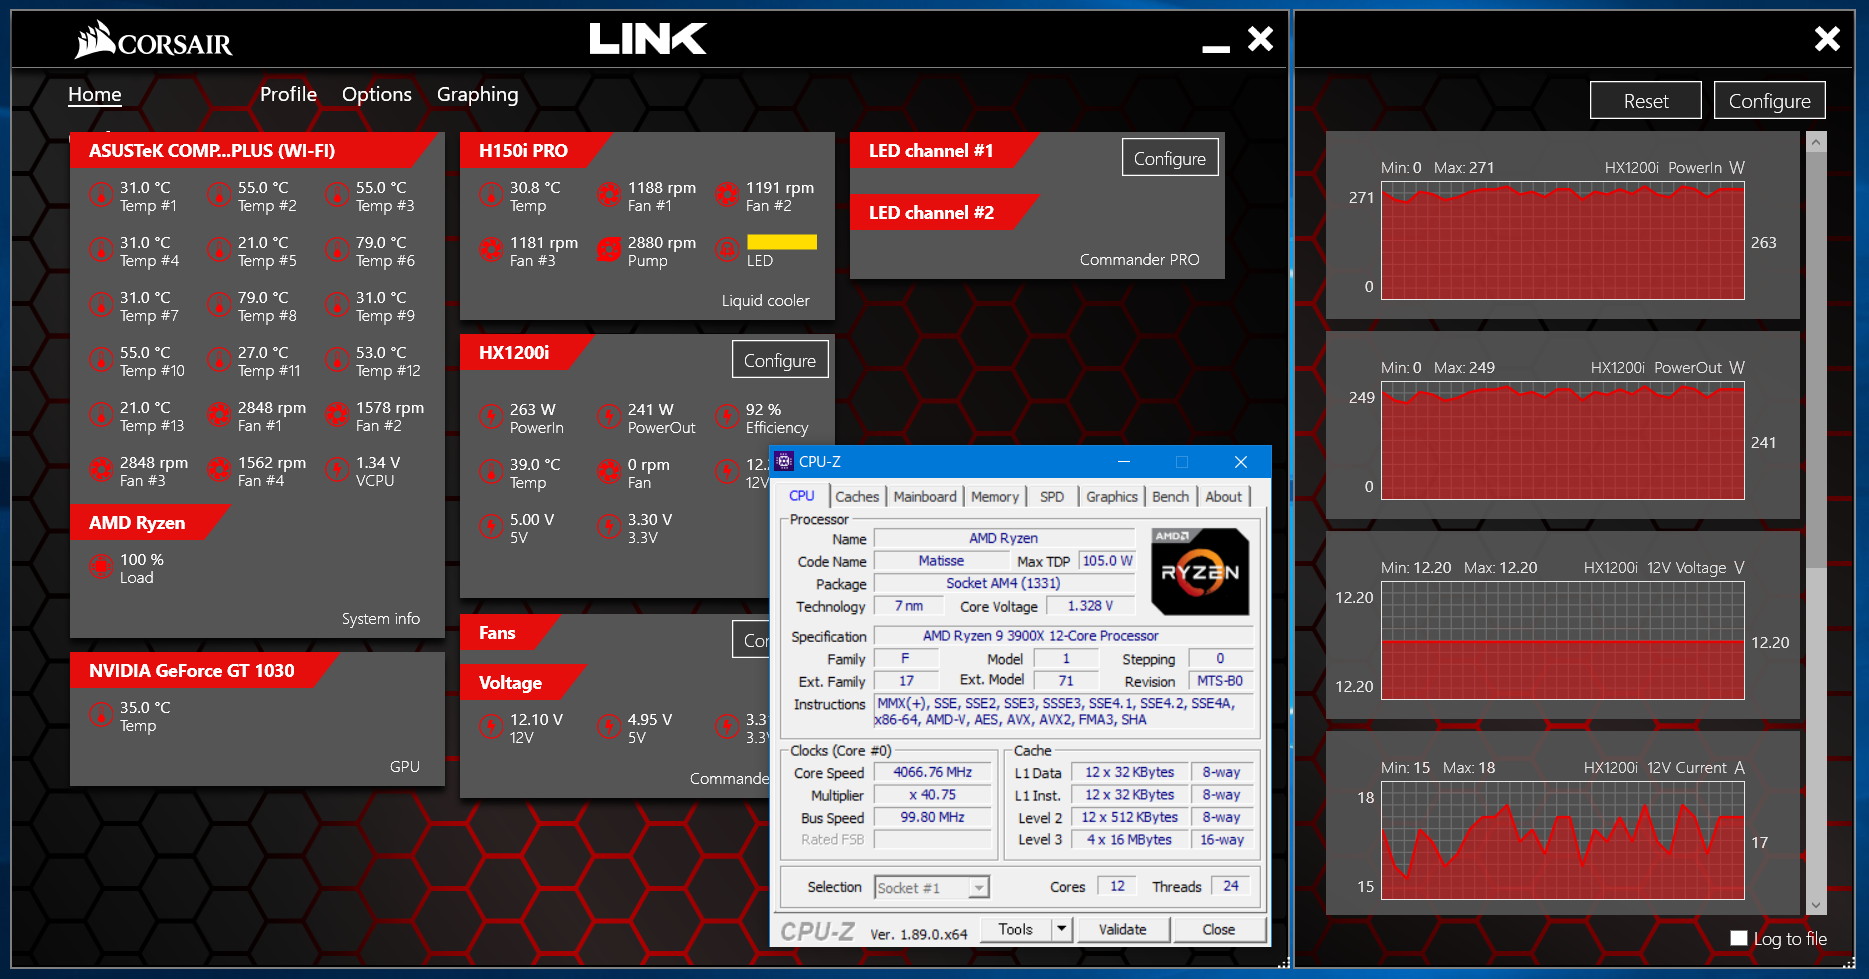Click the HX1200i 12V Current A graph
Screen dimensions: 1869x979
click(x=1563, y=840)
